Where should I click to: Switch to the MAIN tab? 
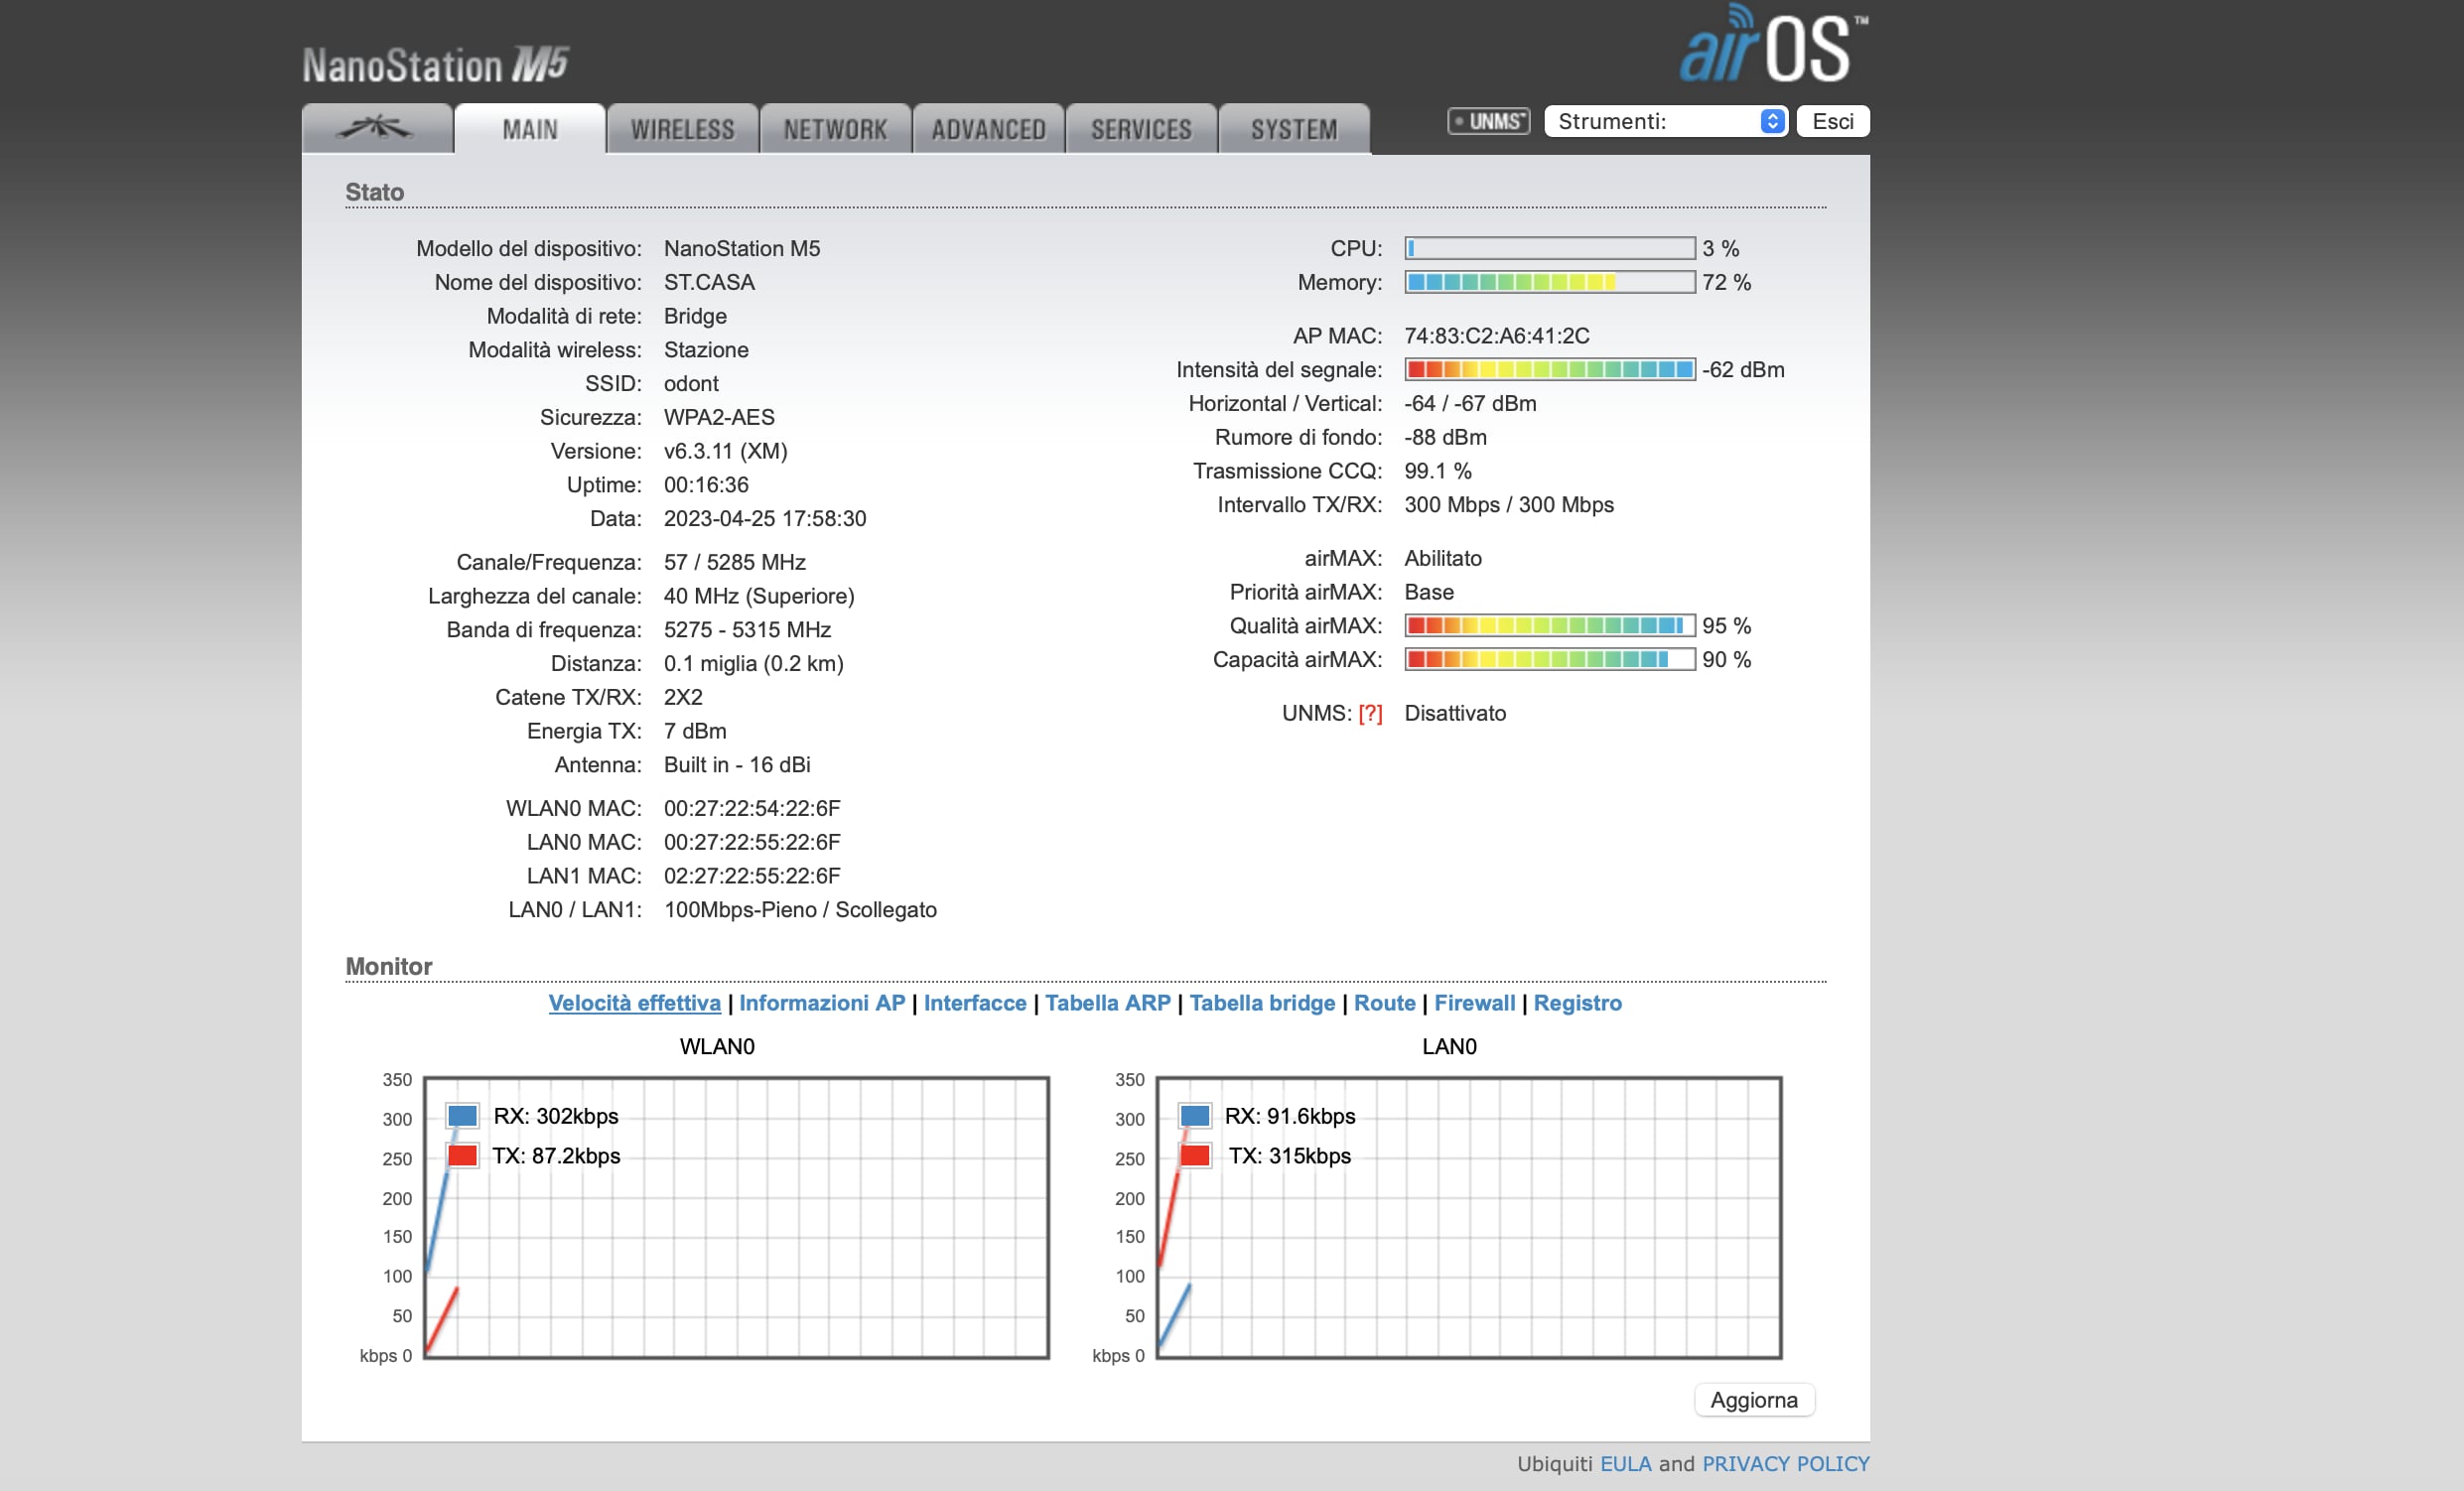(x=530, y=129)
